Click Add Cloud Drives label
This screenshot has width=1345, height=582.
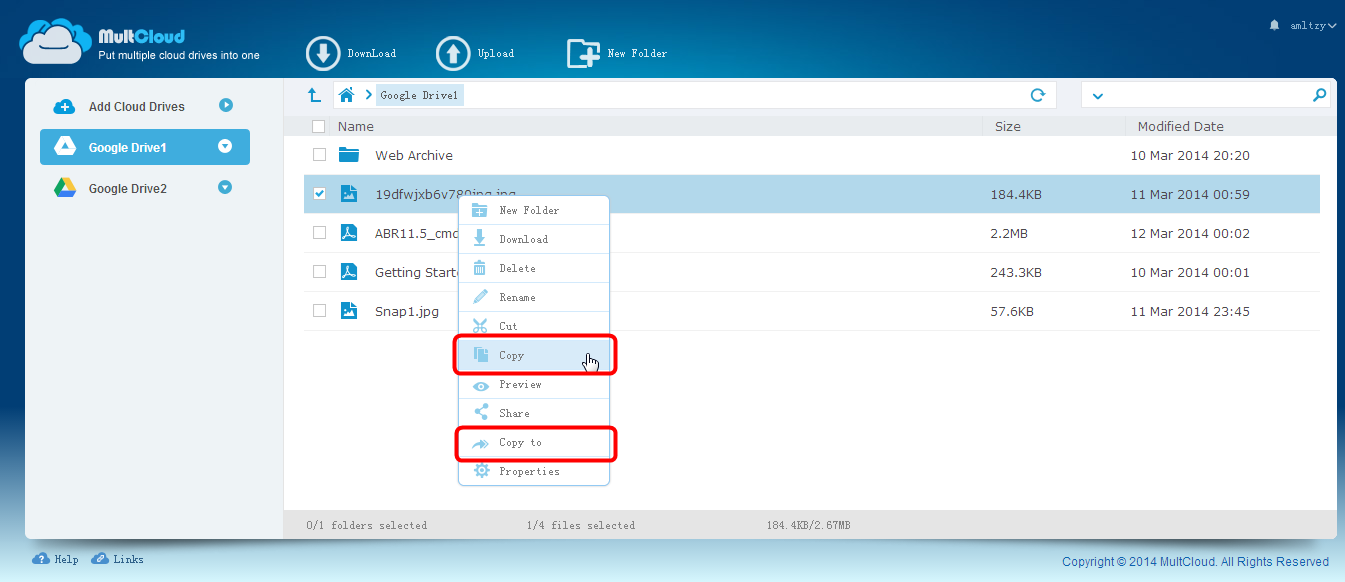coord(137,107)
